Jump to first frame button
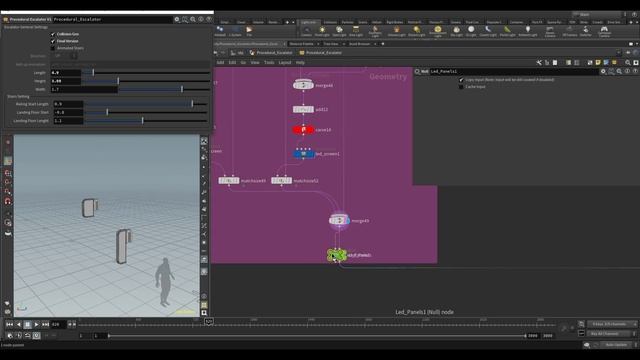Image resolution: width=640 pixels, height=360 pixels. [x=9, y=324]
